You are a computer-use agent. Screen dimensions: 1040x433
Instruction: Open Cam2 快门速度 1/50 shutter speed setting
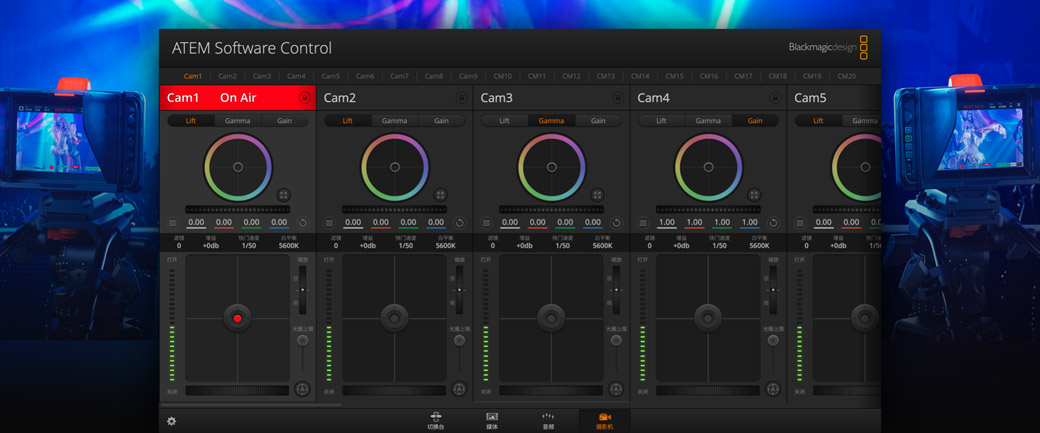[405, 245]
